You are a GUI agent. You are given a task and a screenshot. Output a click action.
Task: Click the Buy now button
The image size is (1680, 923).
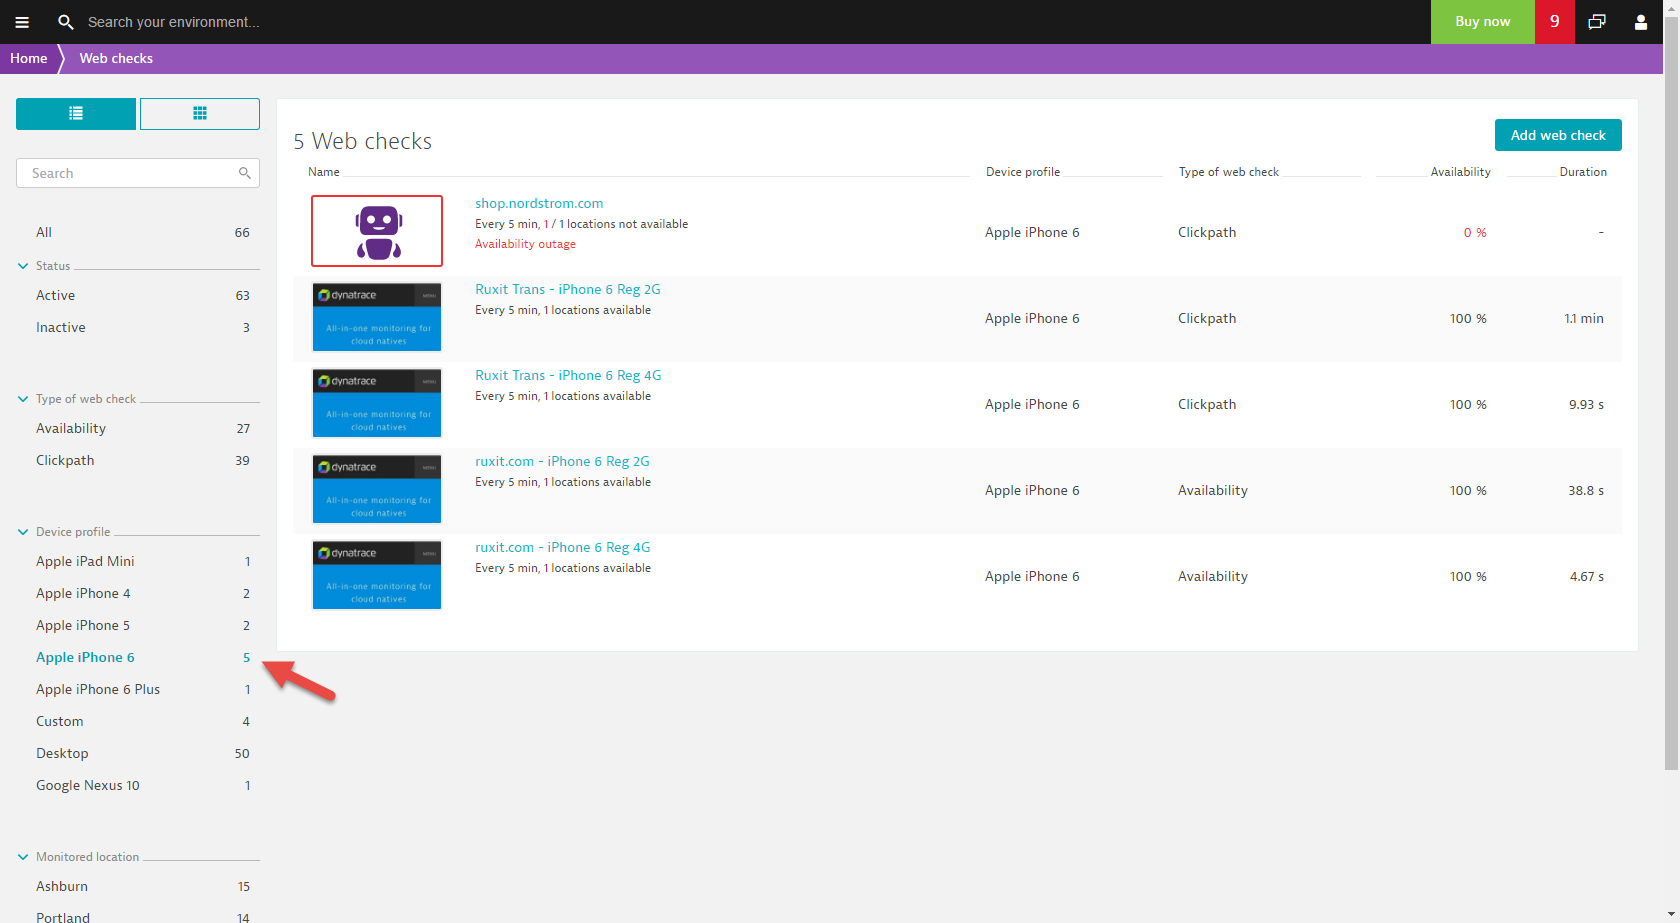coord(1483,22)
